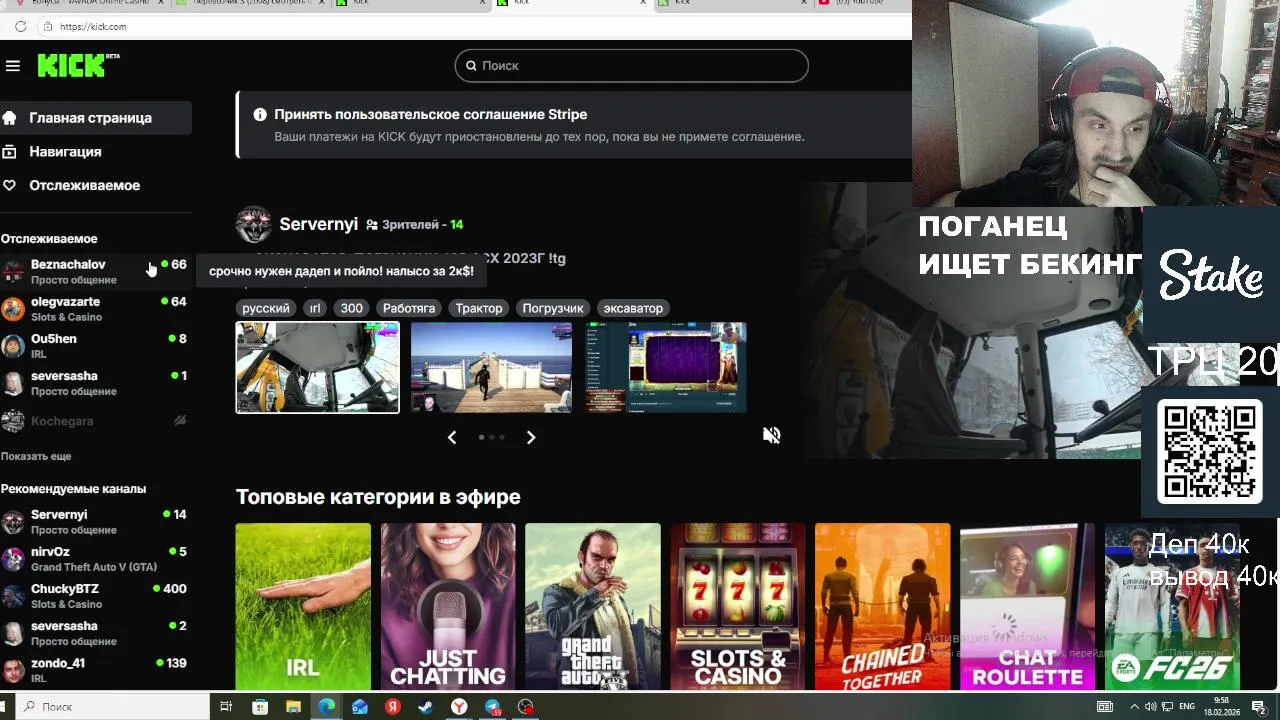Open the Chat Roulette category

click(1028, 606)
